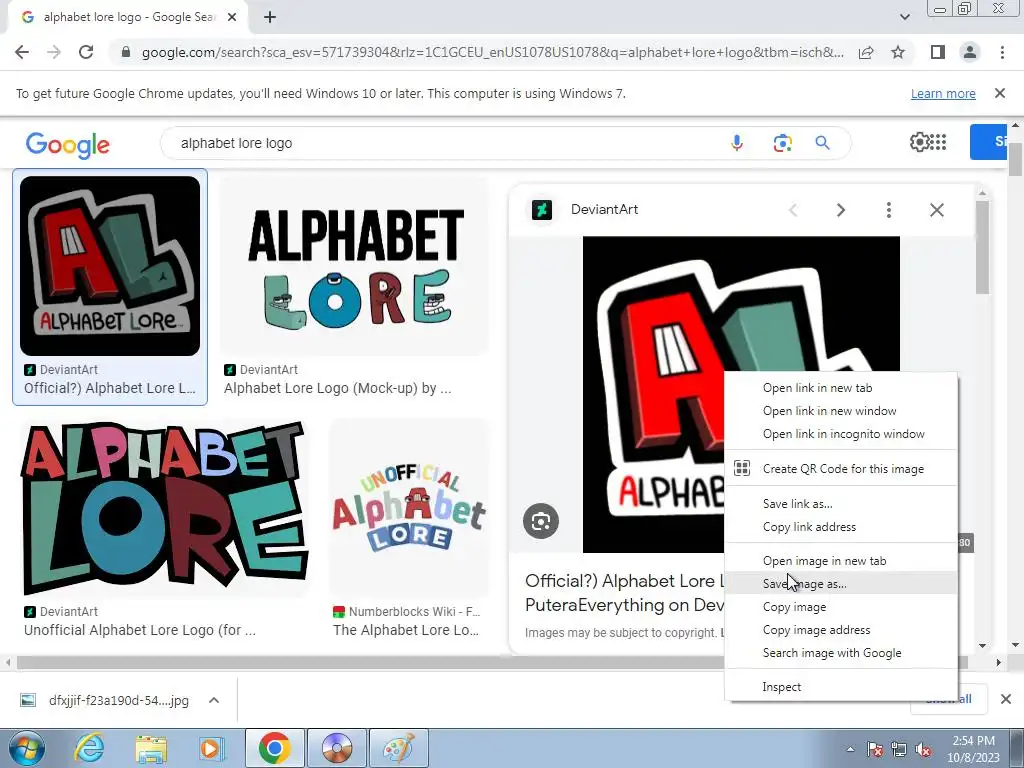Switch to Paint in the taskbar
Screen dimensions: 1024x768
click(398, 748)
